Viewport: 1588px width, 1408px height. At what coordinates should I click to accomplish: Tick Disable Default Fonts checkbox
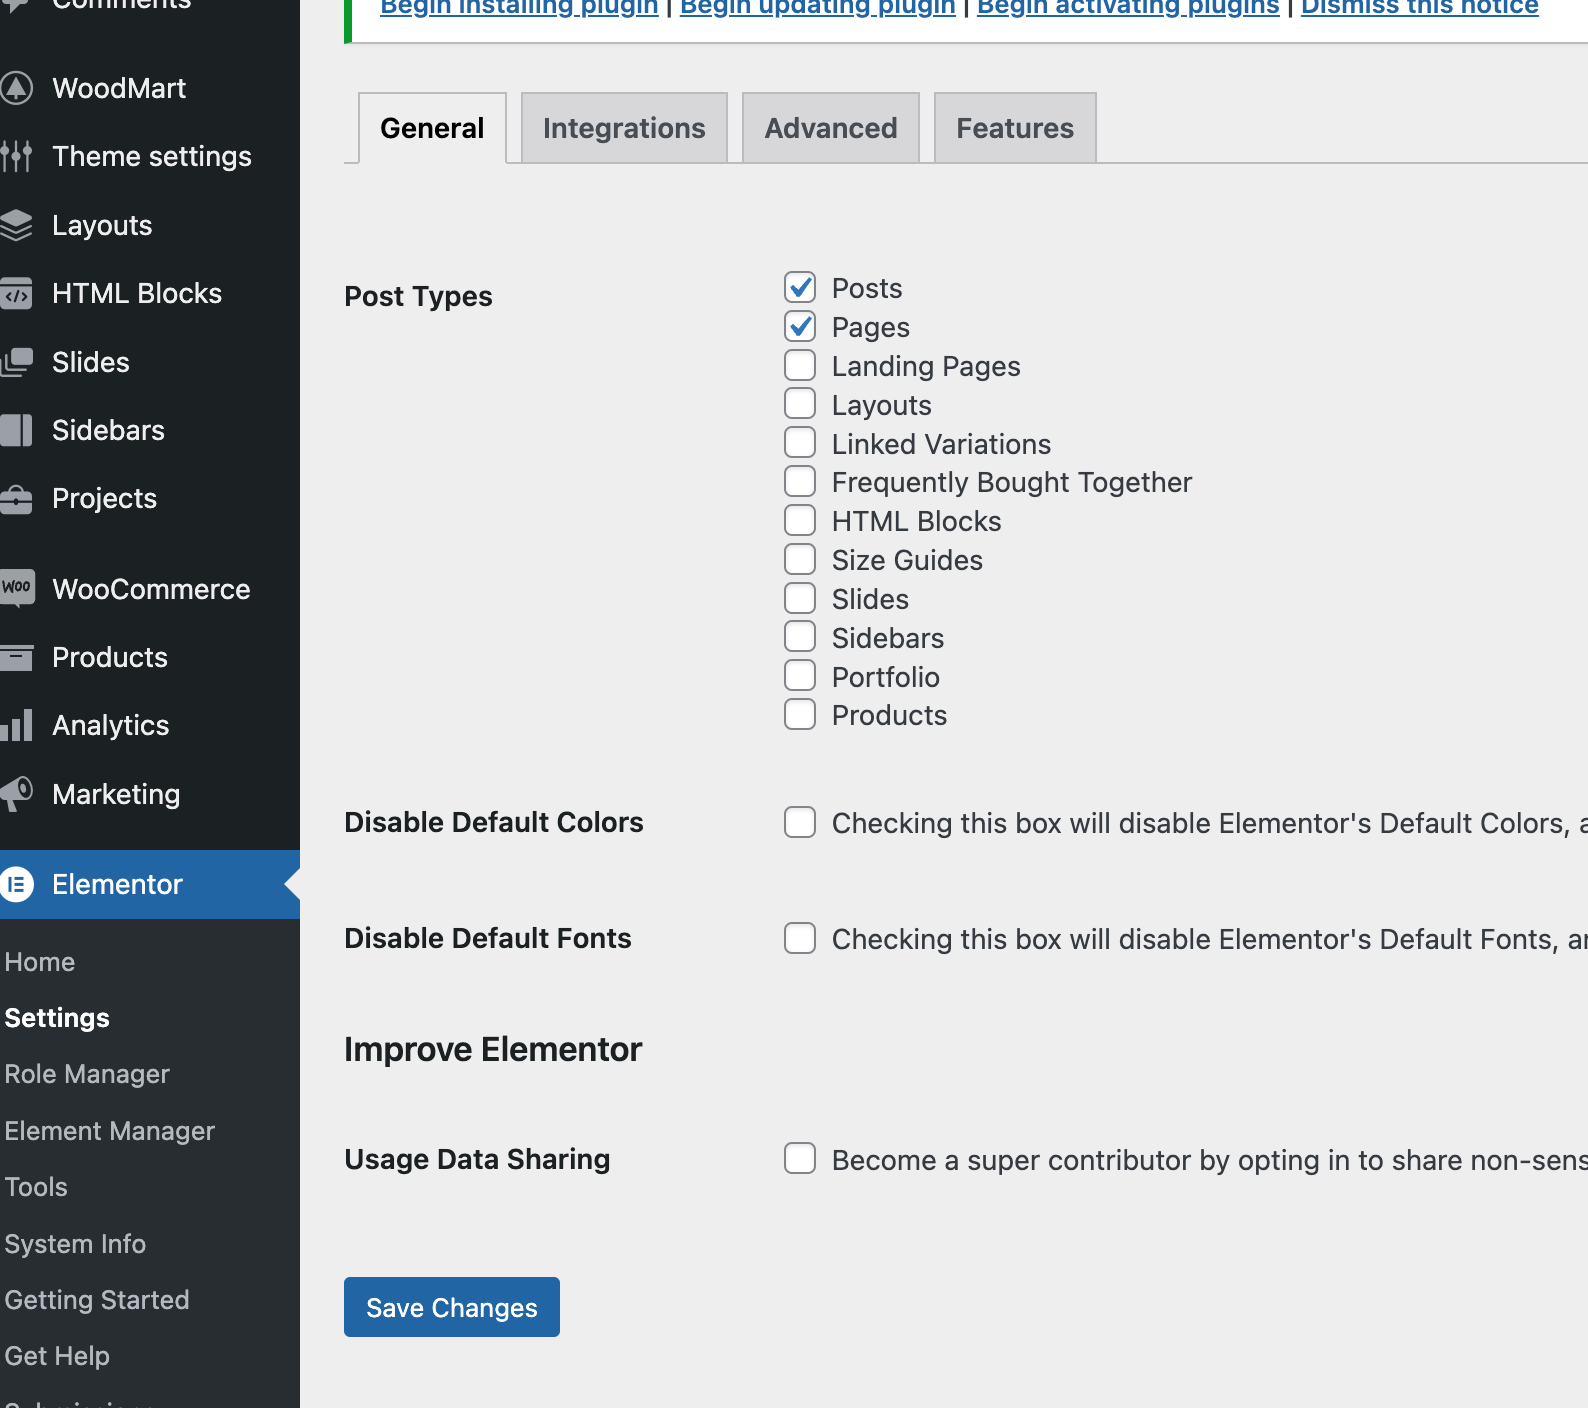800,938
